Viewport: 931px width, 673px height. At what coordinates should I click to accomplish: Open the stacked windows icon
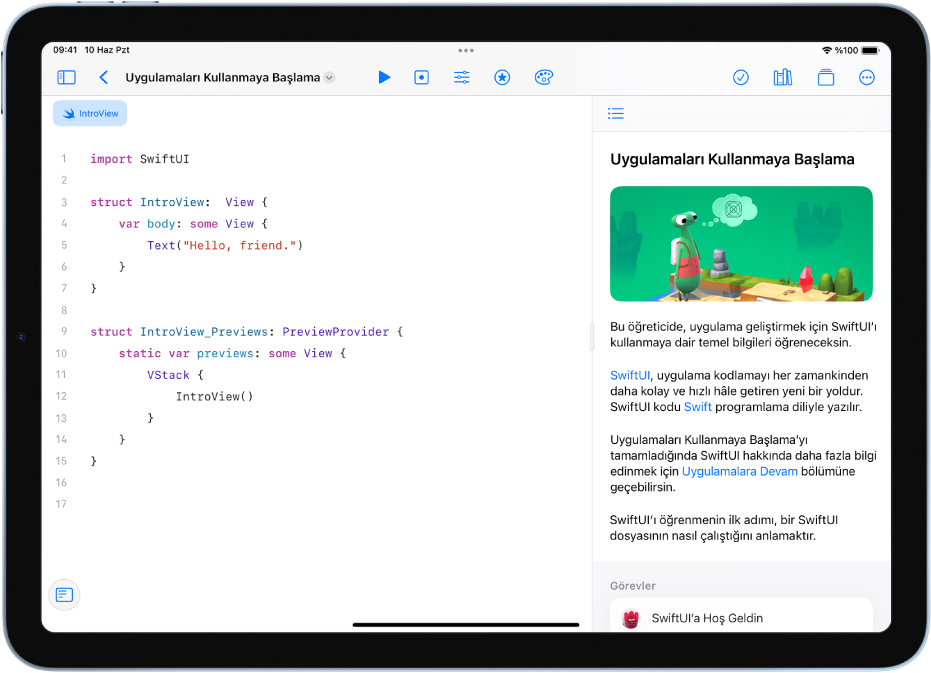point(825,77)
